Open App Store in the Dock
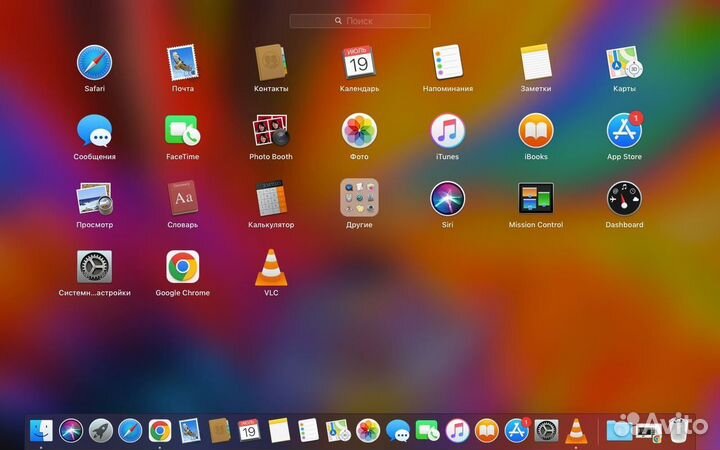This screenshot has height=450, width=720. [517, 431]
